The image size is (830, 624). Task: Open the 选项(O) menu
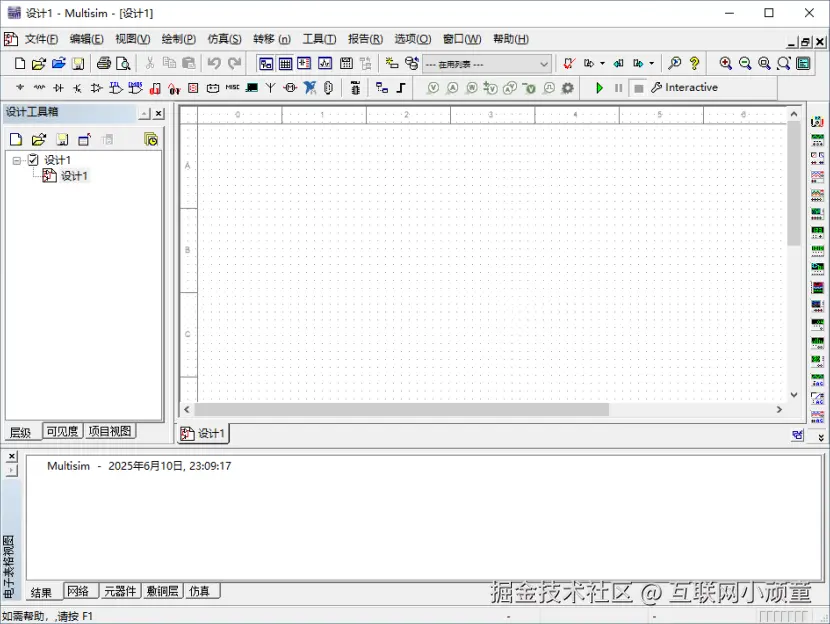pos(413,39)
